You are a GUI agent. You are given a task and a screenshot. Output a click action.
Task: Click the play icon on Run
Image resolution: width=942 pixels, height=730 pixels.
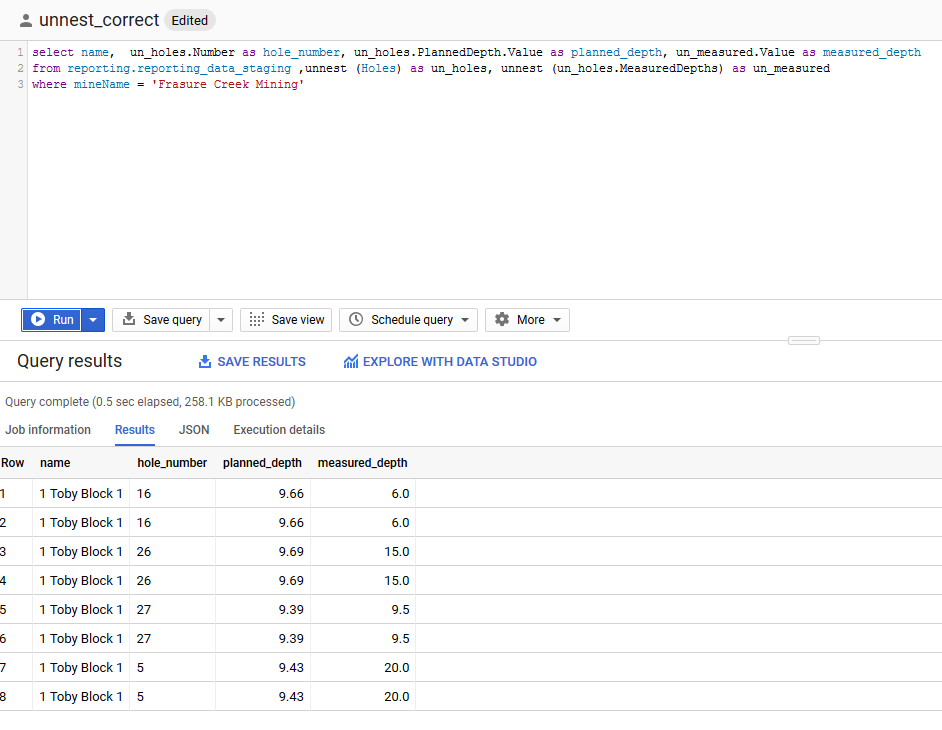[38, 320]
